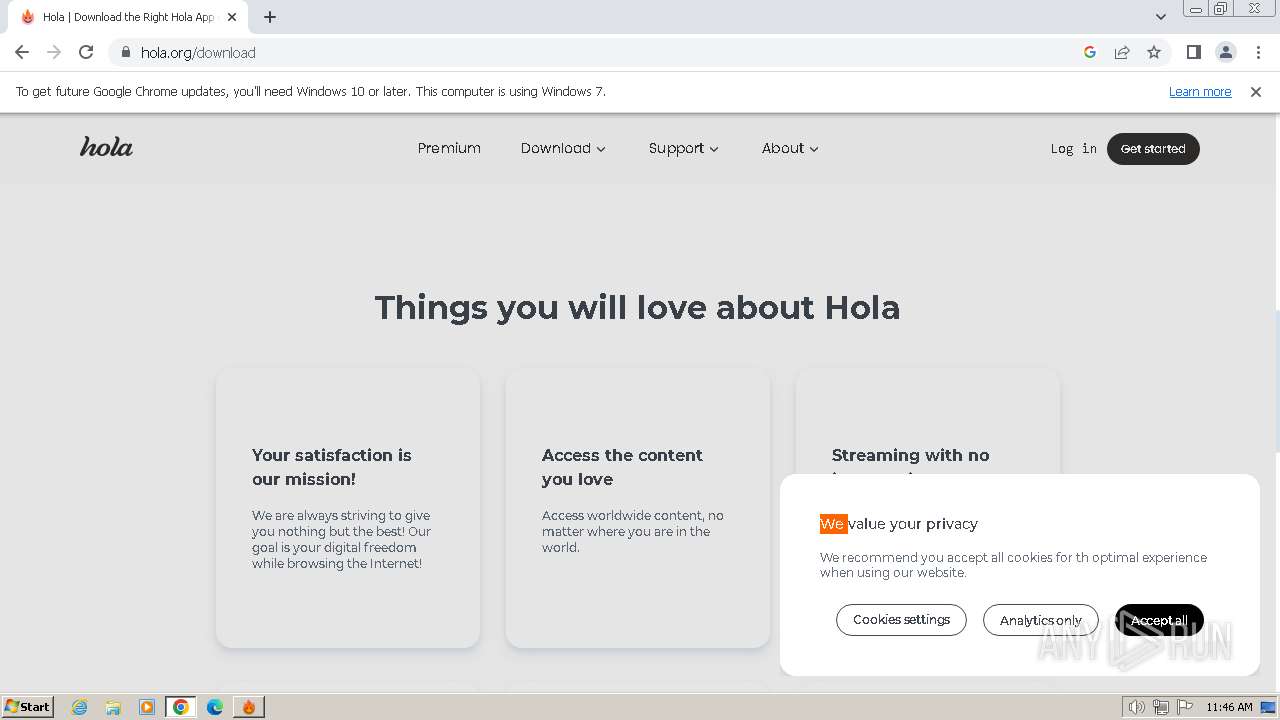Click the 'We value your privacy' heading
Screen dimensions: 1280x720
pos(899,524)
